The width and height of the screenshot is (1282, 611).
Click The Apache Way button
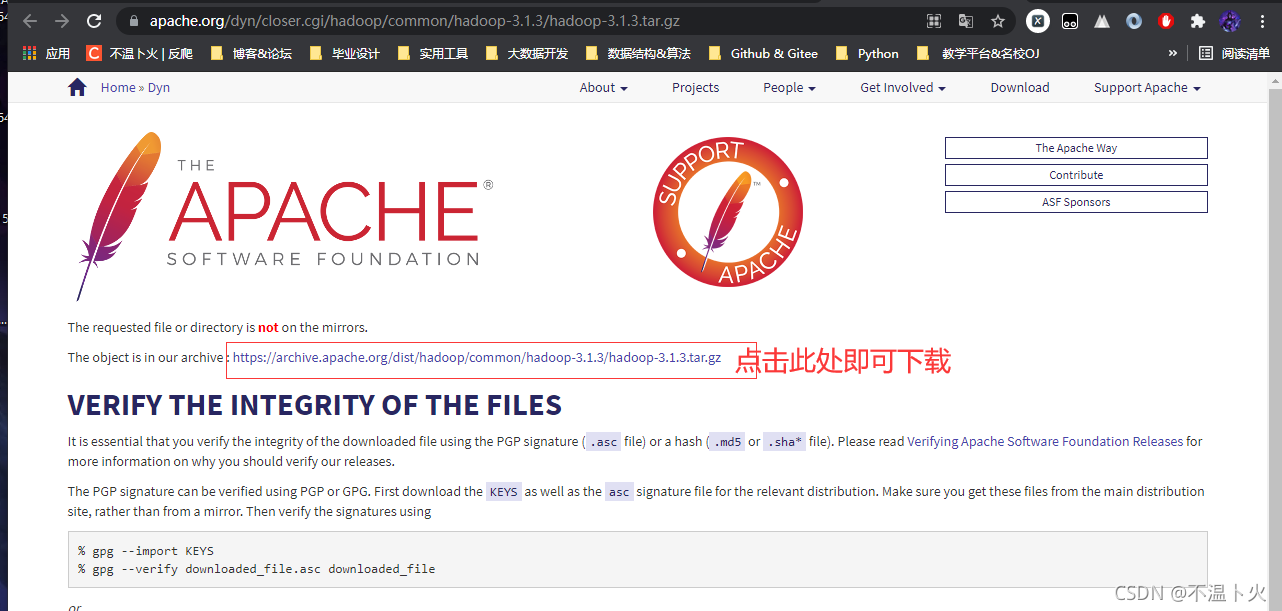[x=1076, y=148]
